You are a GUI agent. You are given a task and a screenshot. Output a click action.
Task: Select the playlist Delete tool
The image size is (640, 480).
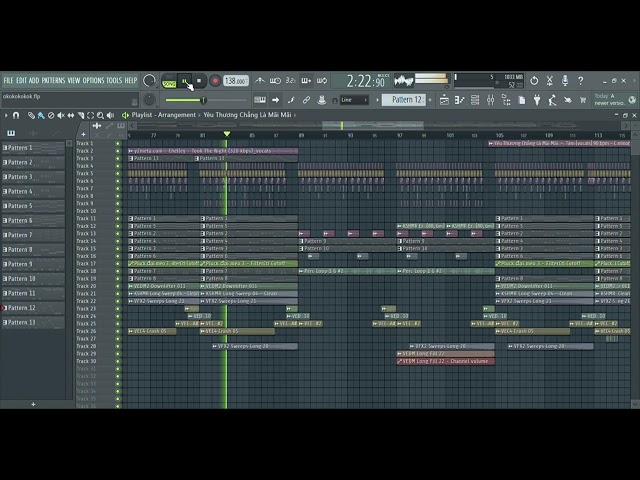coord(51,116)
